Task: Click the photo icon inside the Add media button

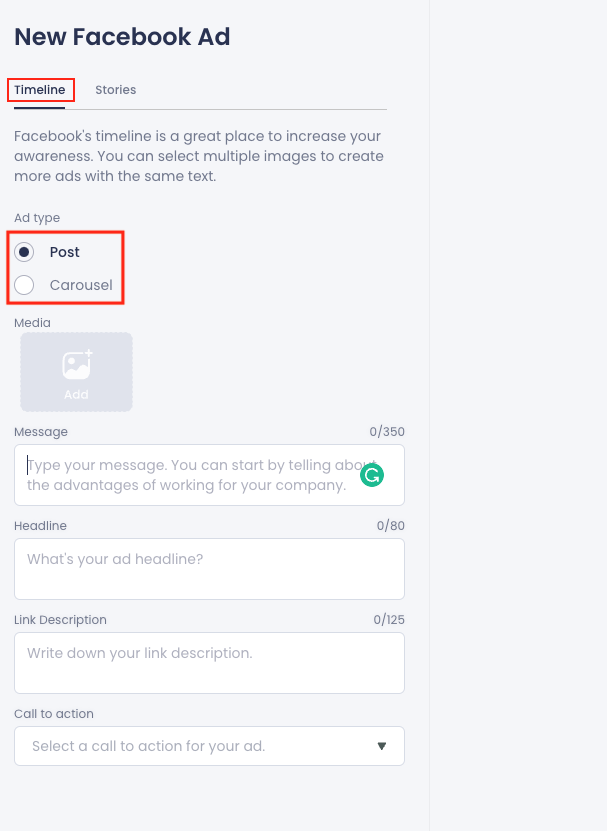Action: [x=76, y=365]
